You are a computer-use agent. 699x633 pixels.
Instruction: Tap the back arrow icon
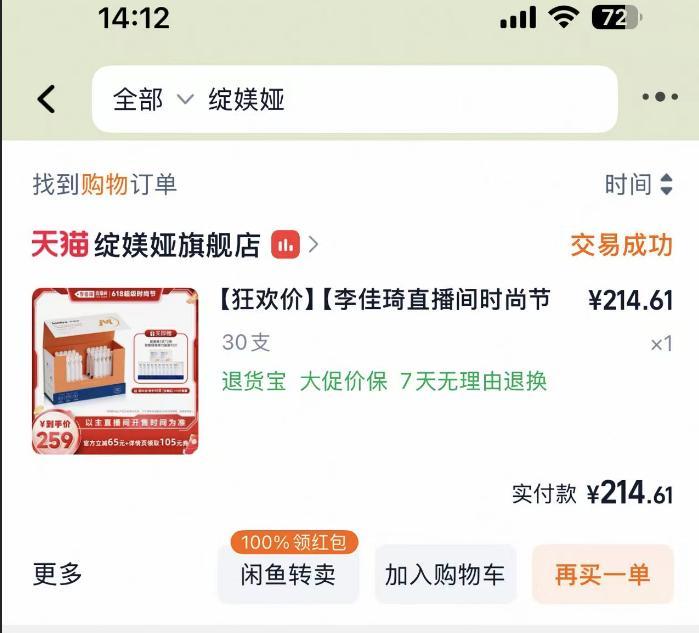coord(46,99)
